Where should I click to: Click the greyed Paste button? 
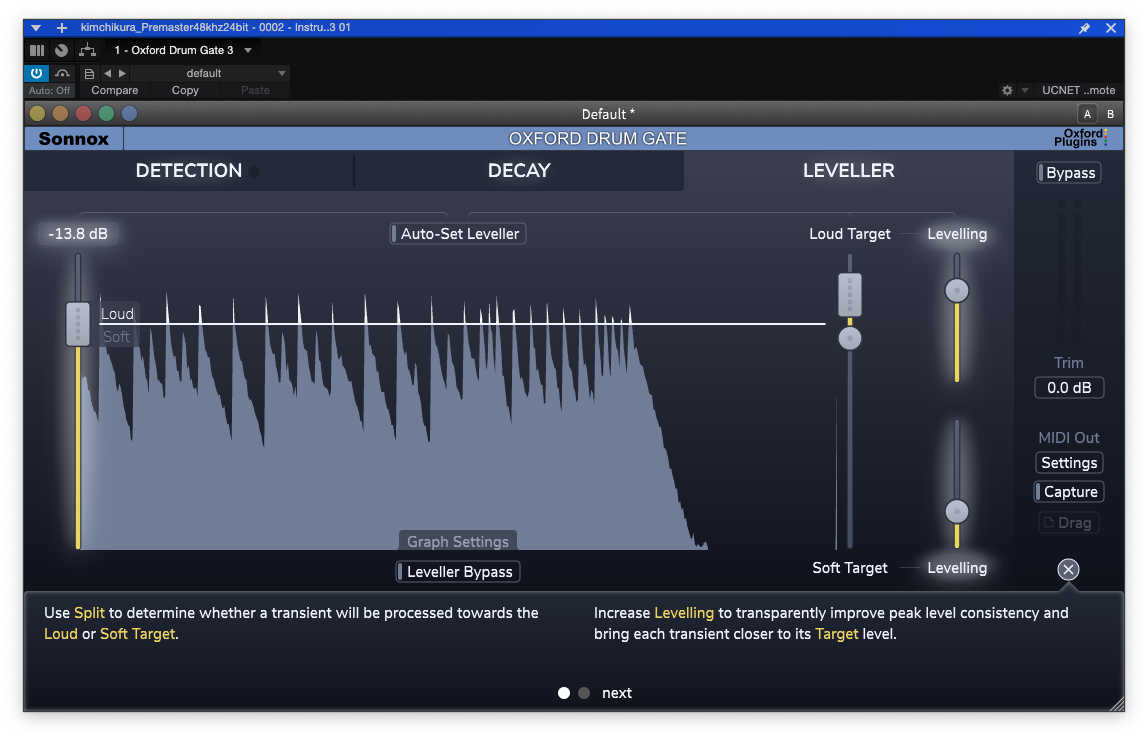pyautogui.click(x=256, y=91)
